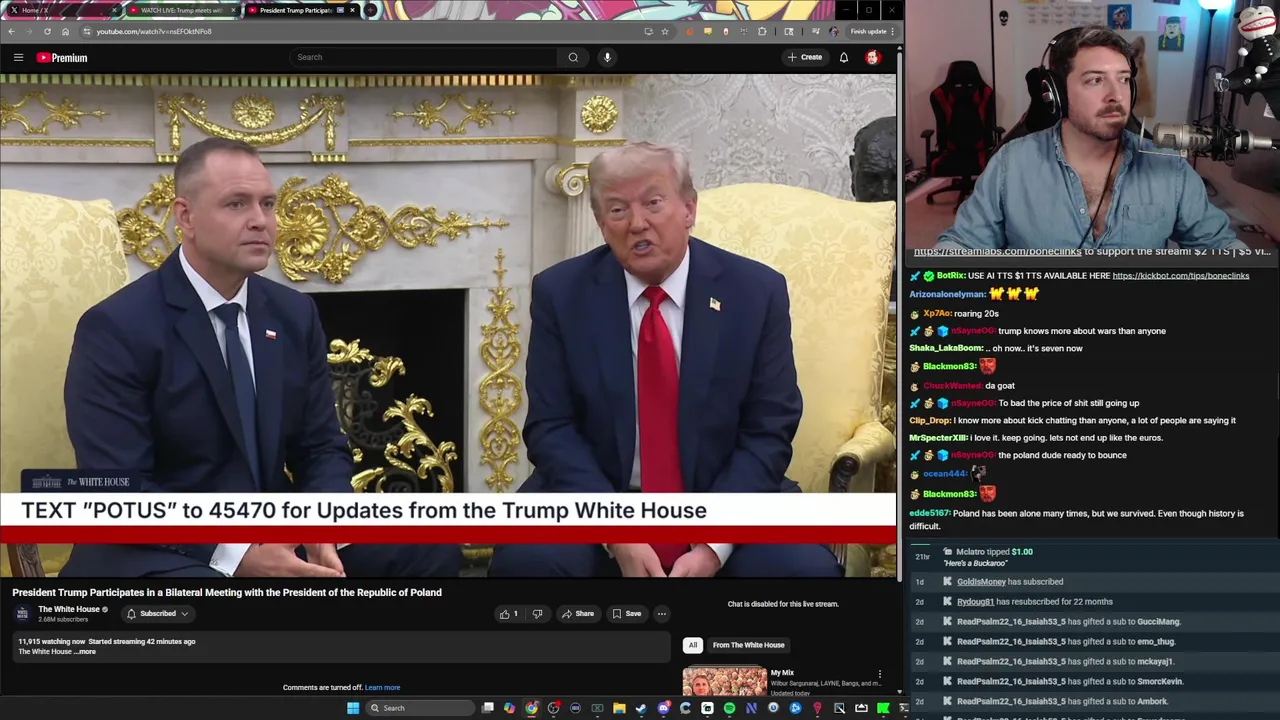Save the video to a playlist
Image resolution: width=1280 pixels, height=720 pixels.
tap(627, 614)
